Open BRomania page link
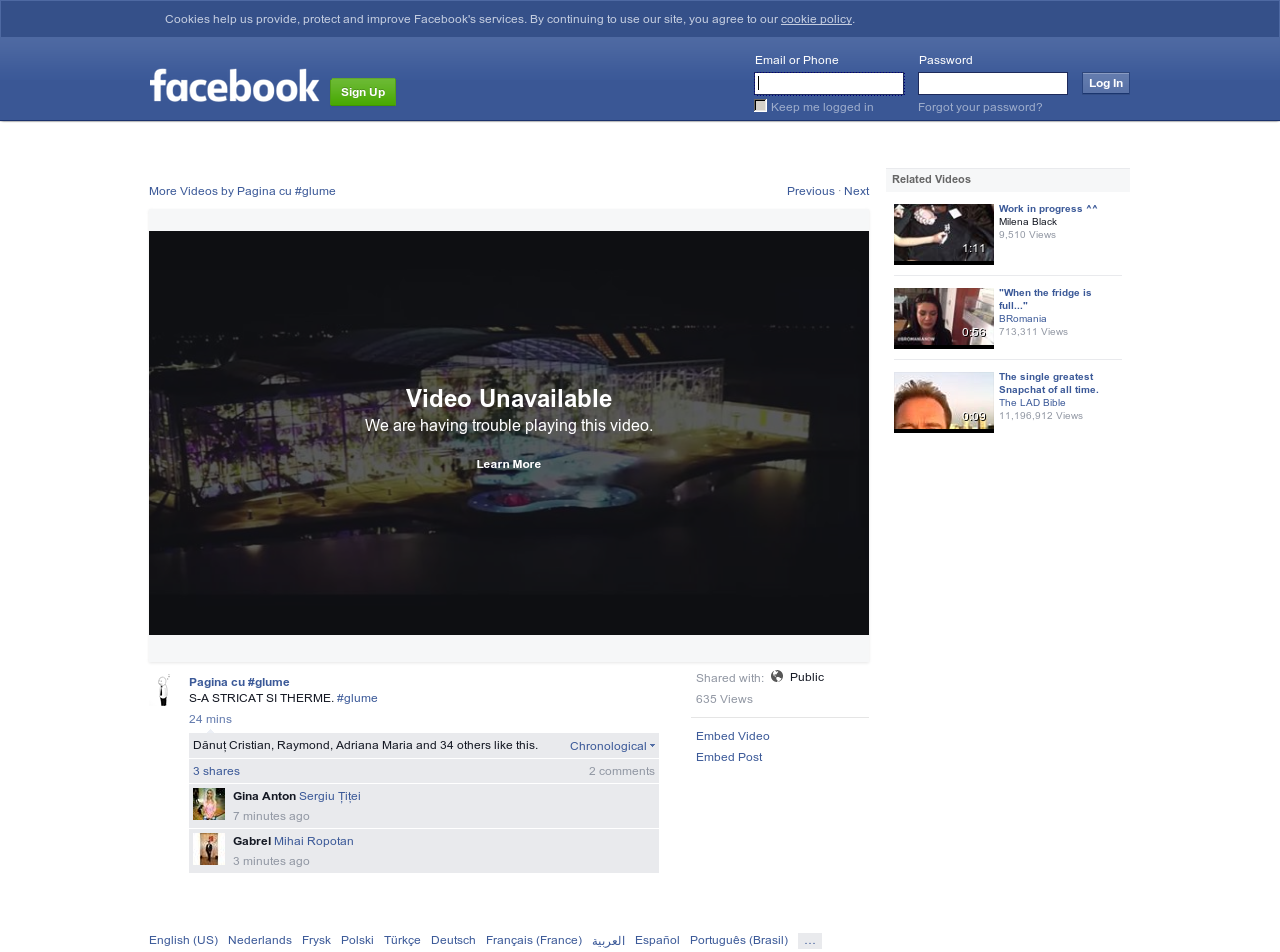 (x=1023, y=319)
